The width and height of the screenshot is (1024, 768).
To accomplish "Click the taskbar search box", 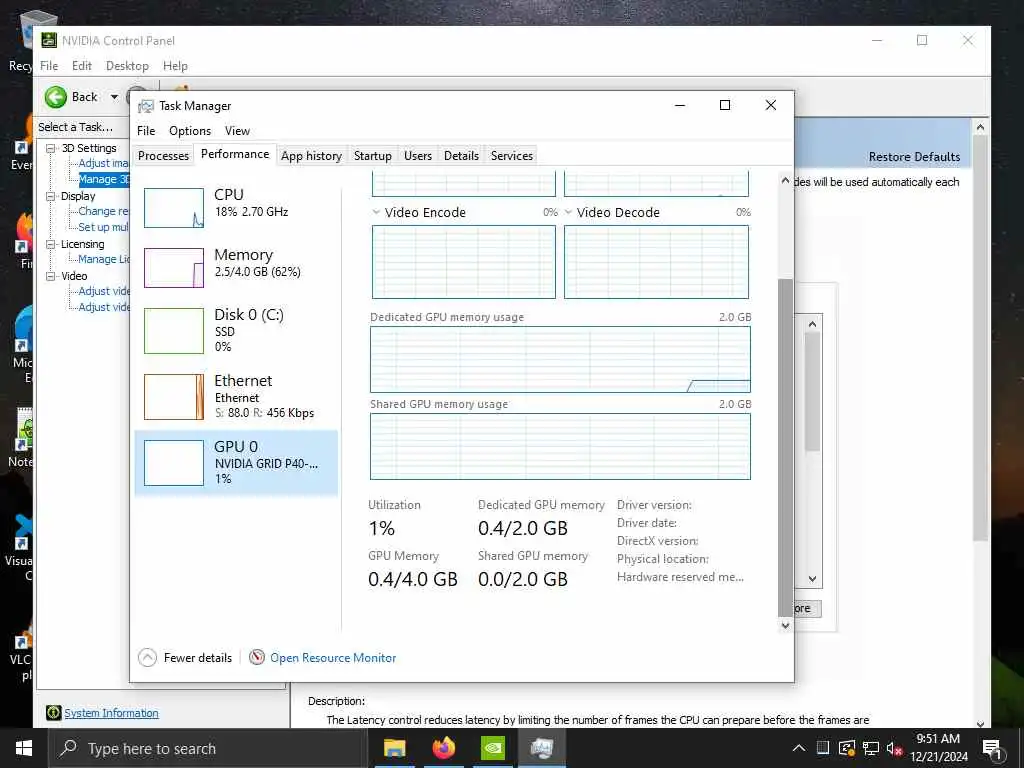I will (x=208, y=748).
